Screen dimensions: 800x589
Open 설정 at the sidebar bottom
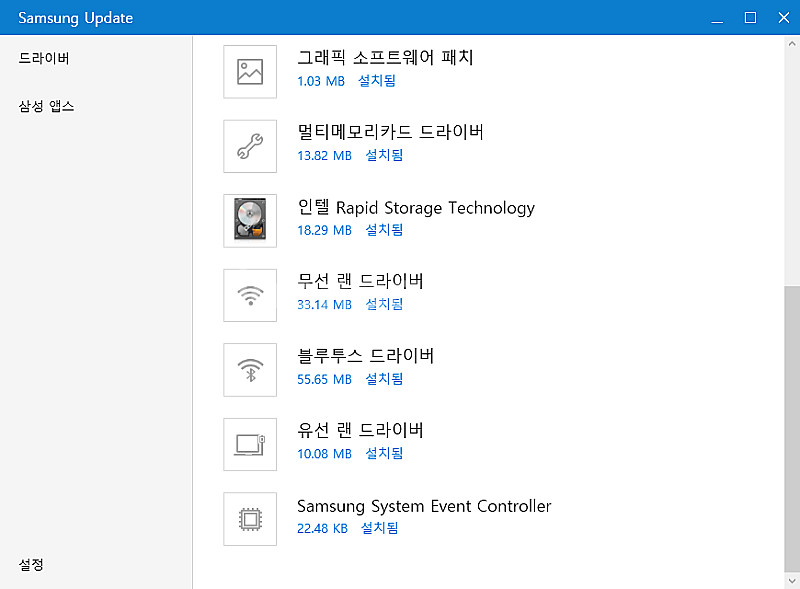tap(31, 565)
